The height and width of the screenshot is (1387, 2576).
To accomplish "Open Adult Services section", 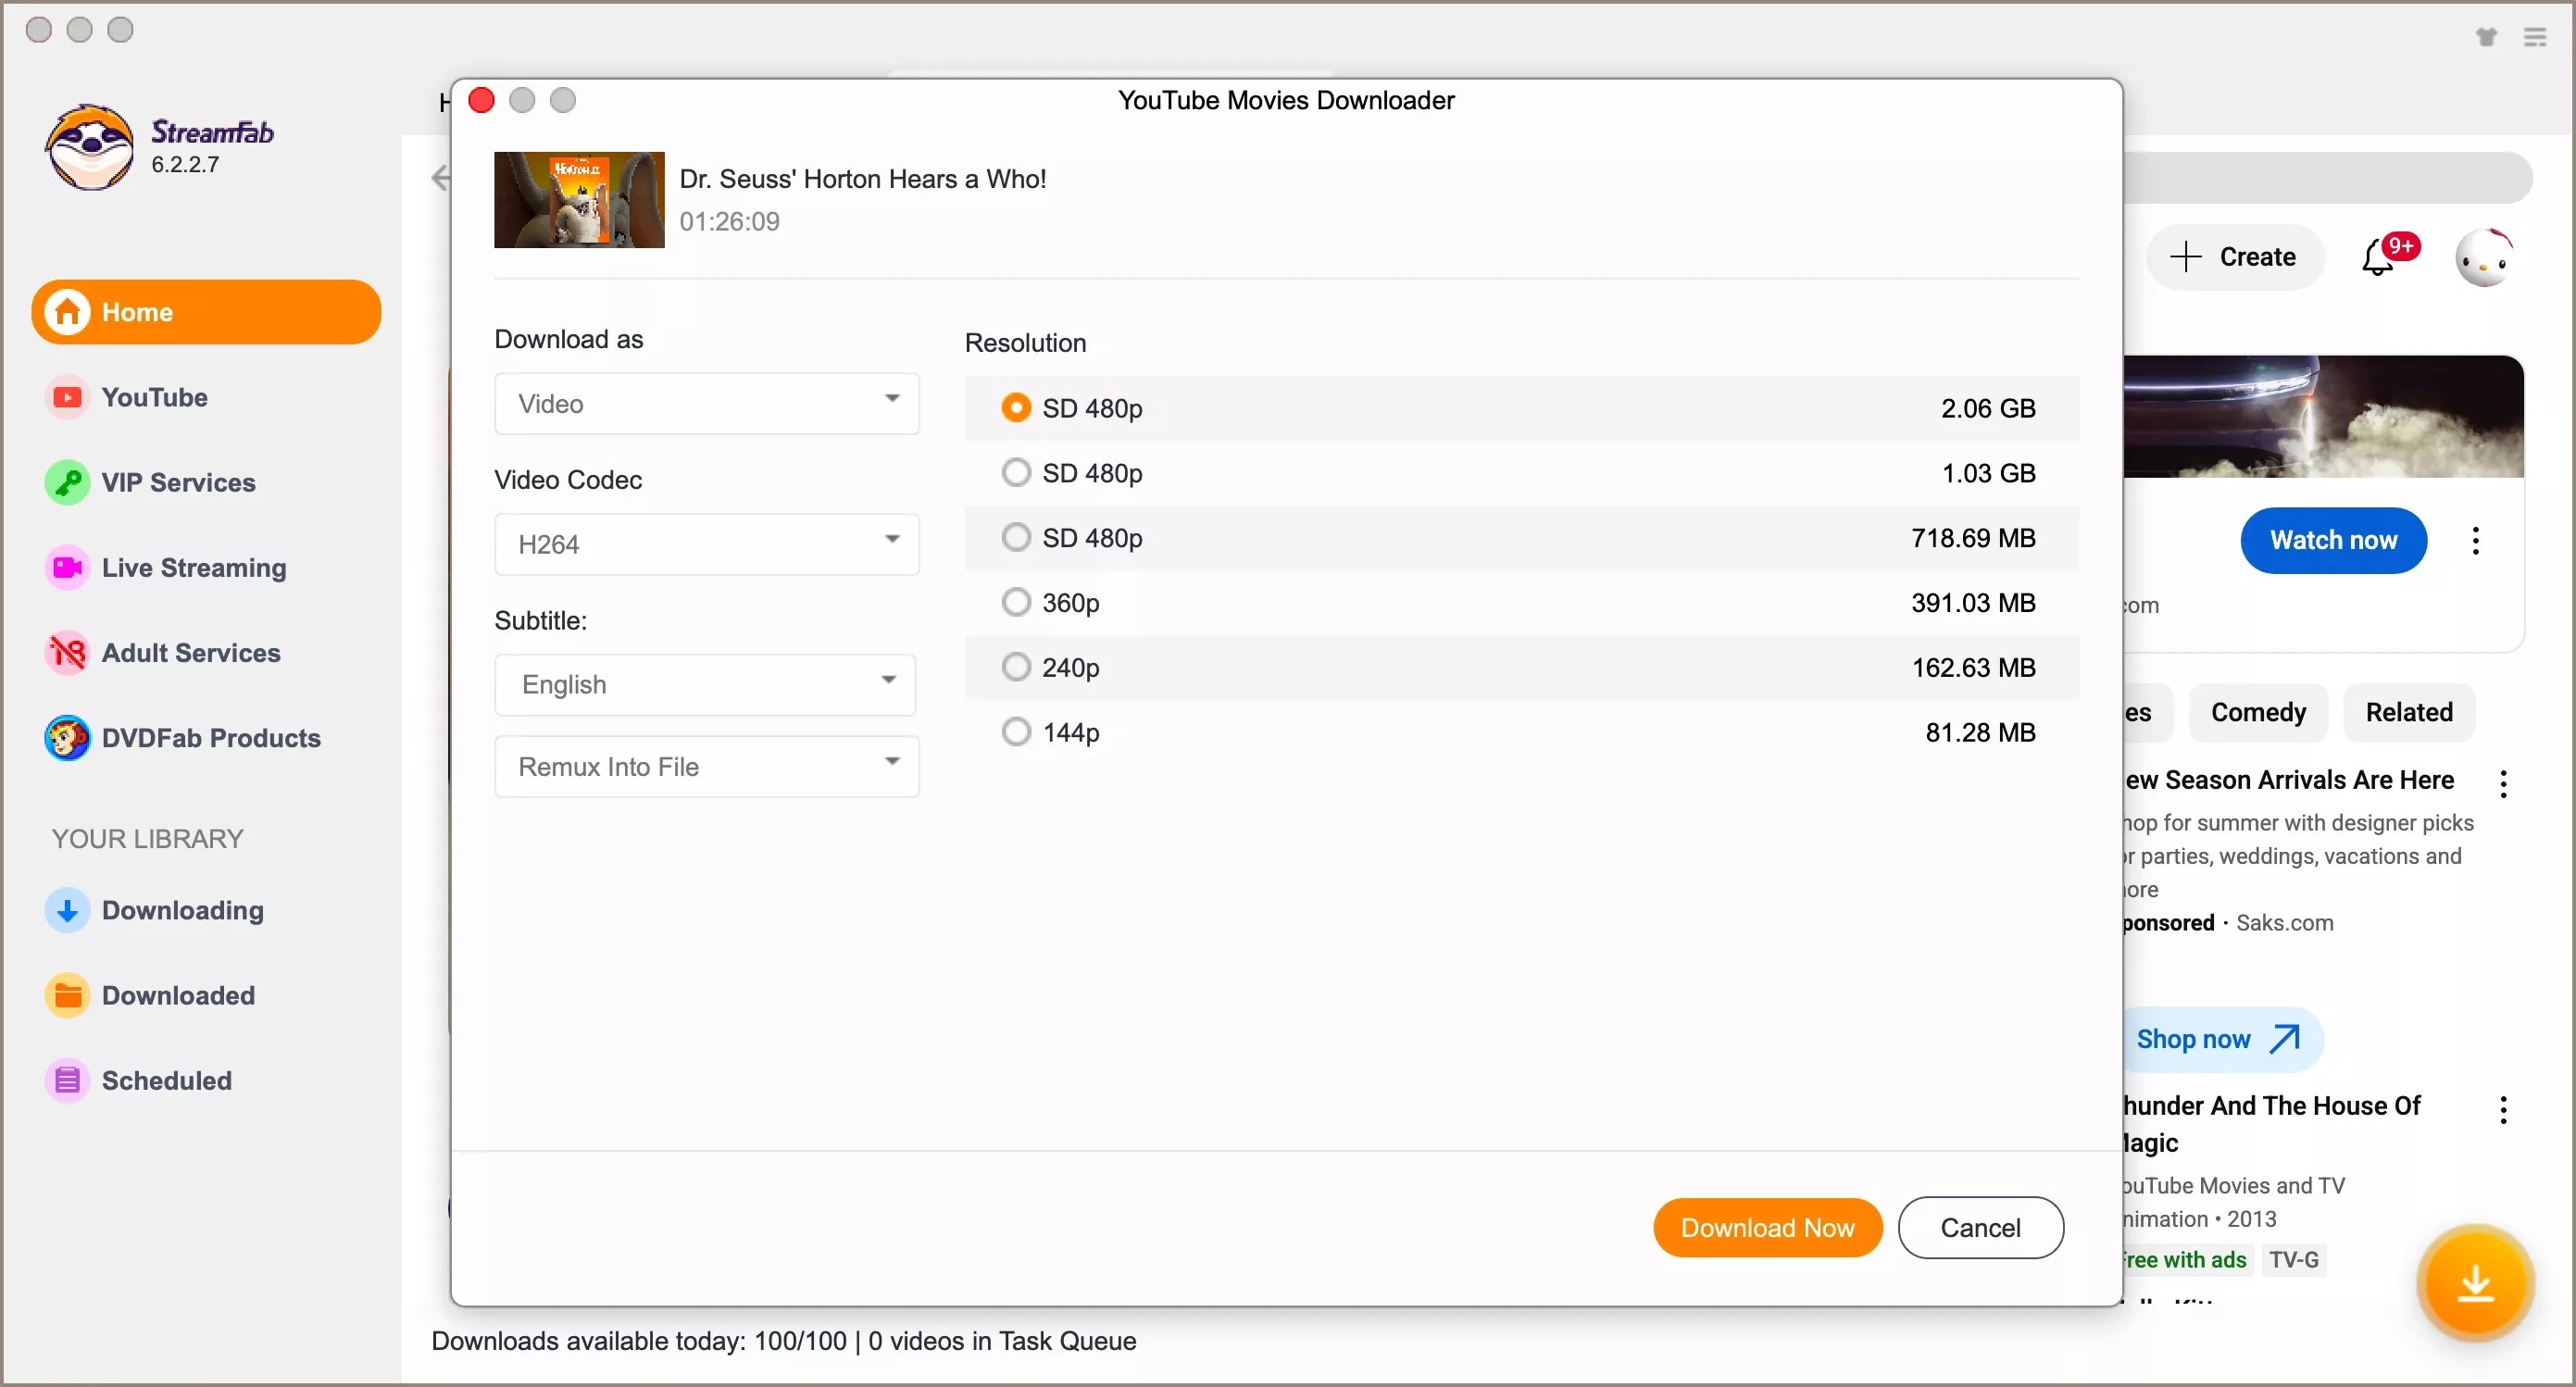I will 191,652.
